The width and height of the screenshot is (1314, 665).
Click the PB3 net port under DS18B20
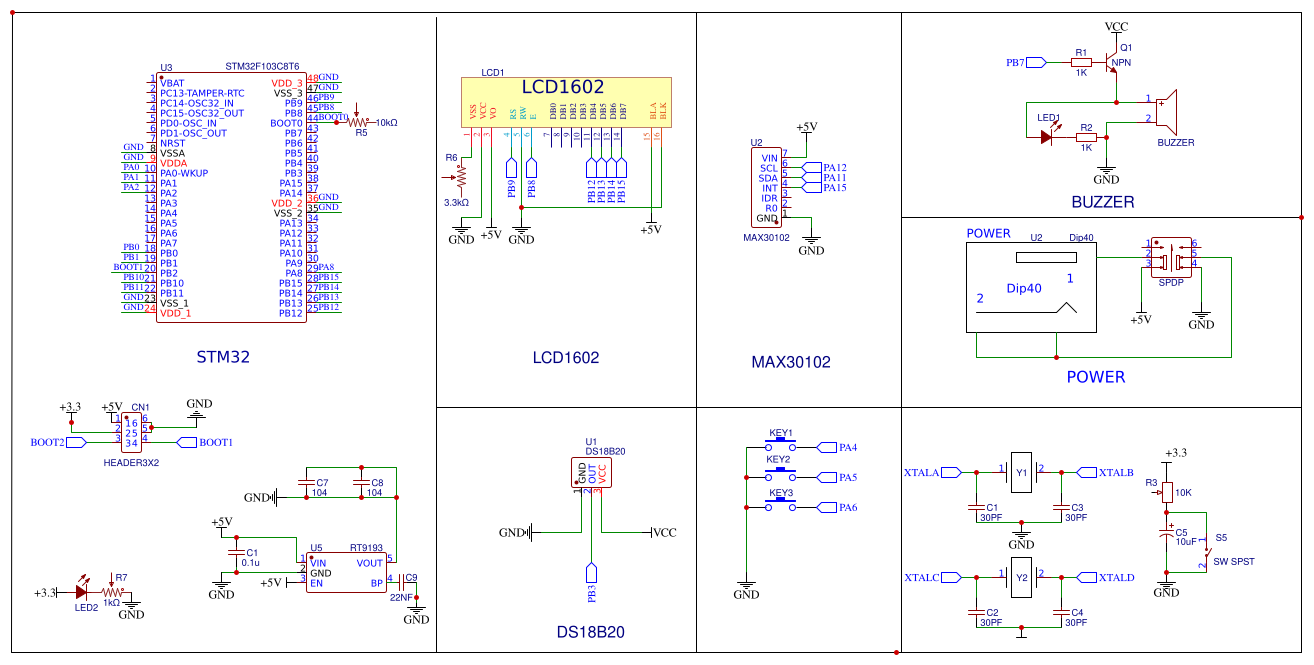coord(590,574)
